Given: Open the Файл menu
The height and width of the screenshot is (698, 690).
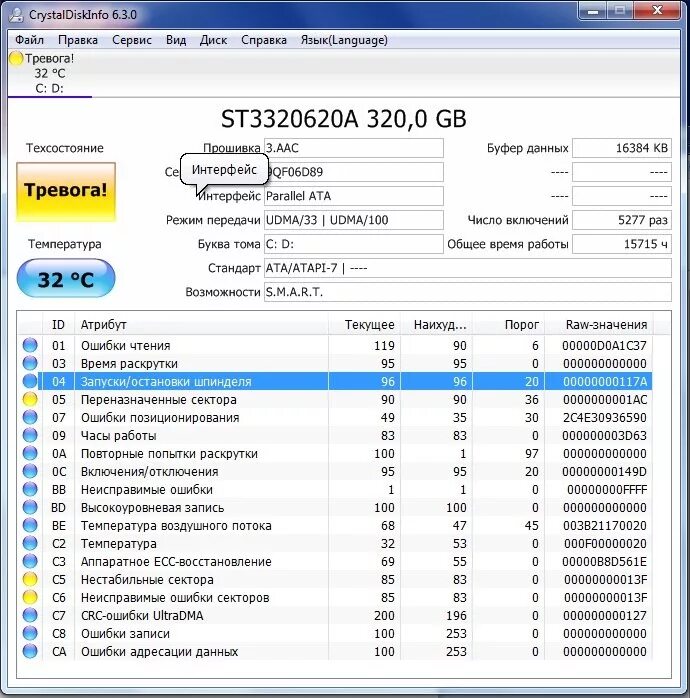Looking at the screenshot, I should 29,40.
